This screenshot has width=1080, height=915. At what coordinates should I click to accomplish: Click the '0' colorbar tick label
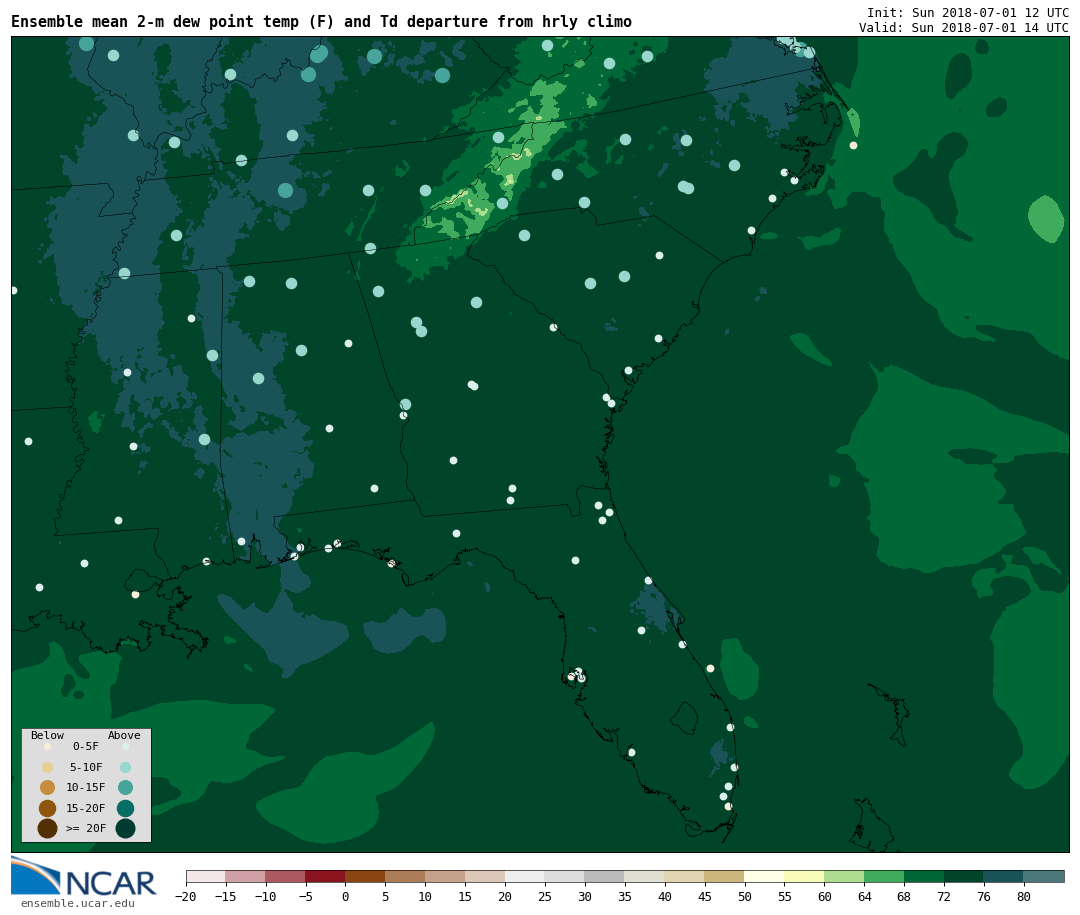coord(345,896)
